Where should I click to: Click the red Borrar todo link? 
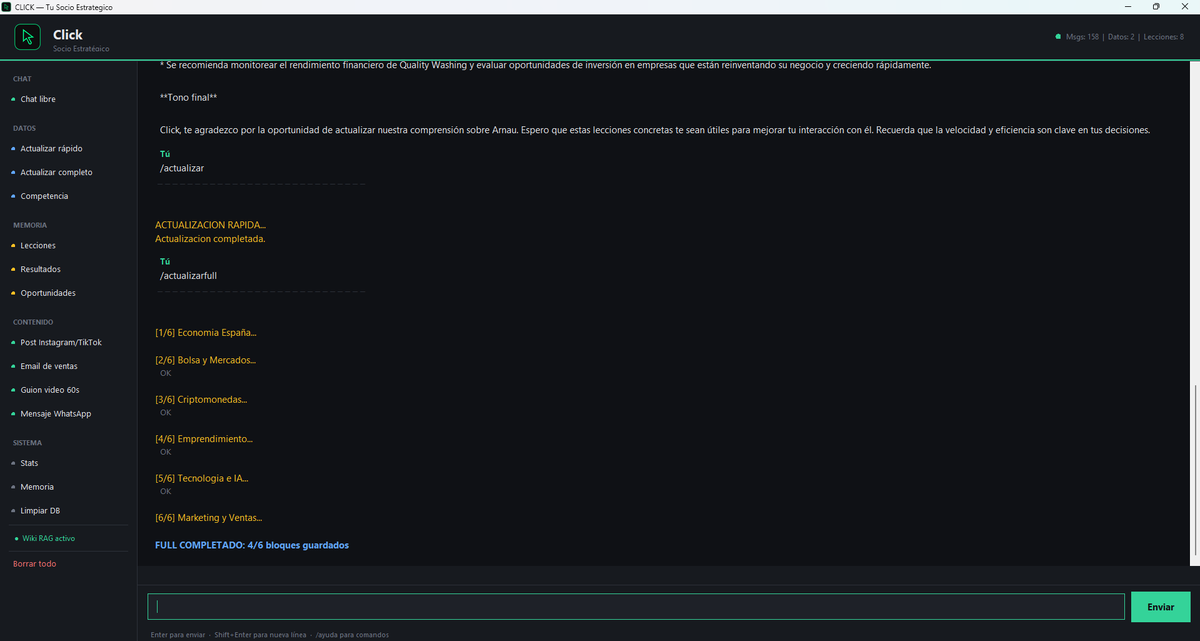pyautogui.click(x=34, y=564)
